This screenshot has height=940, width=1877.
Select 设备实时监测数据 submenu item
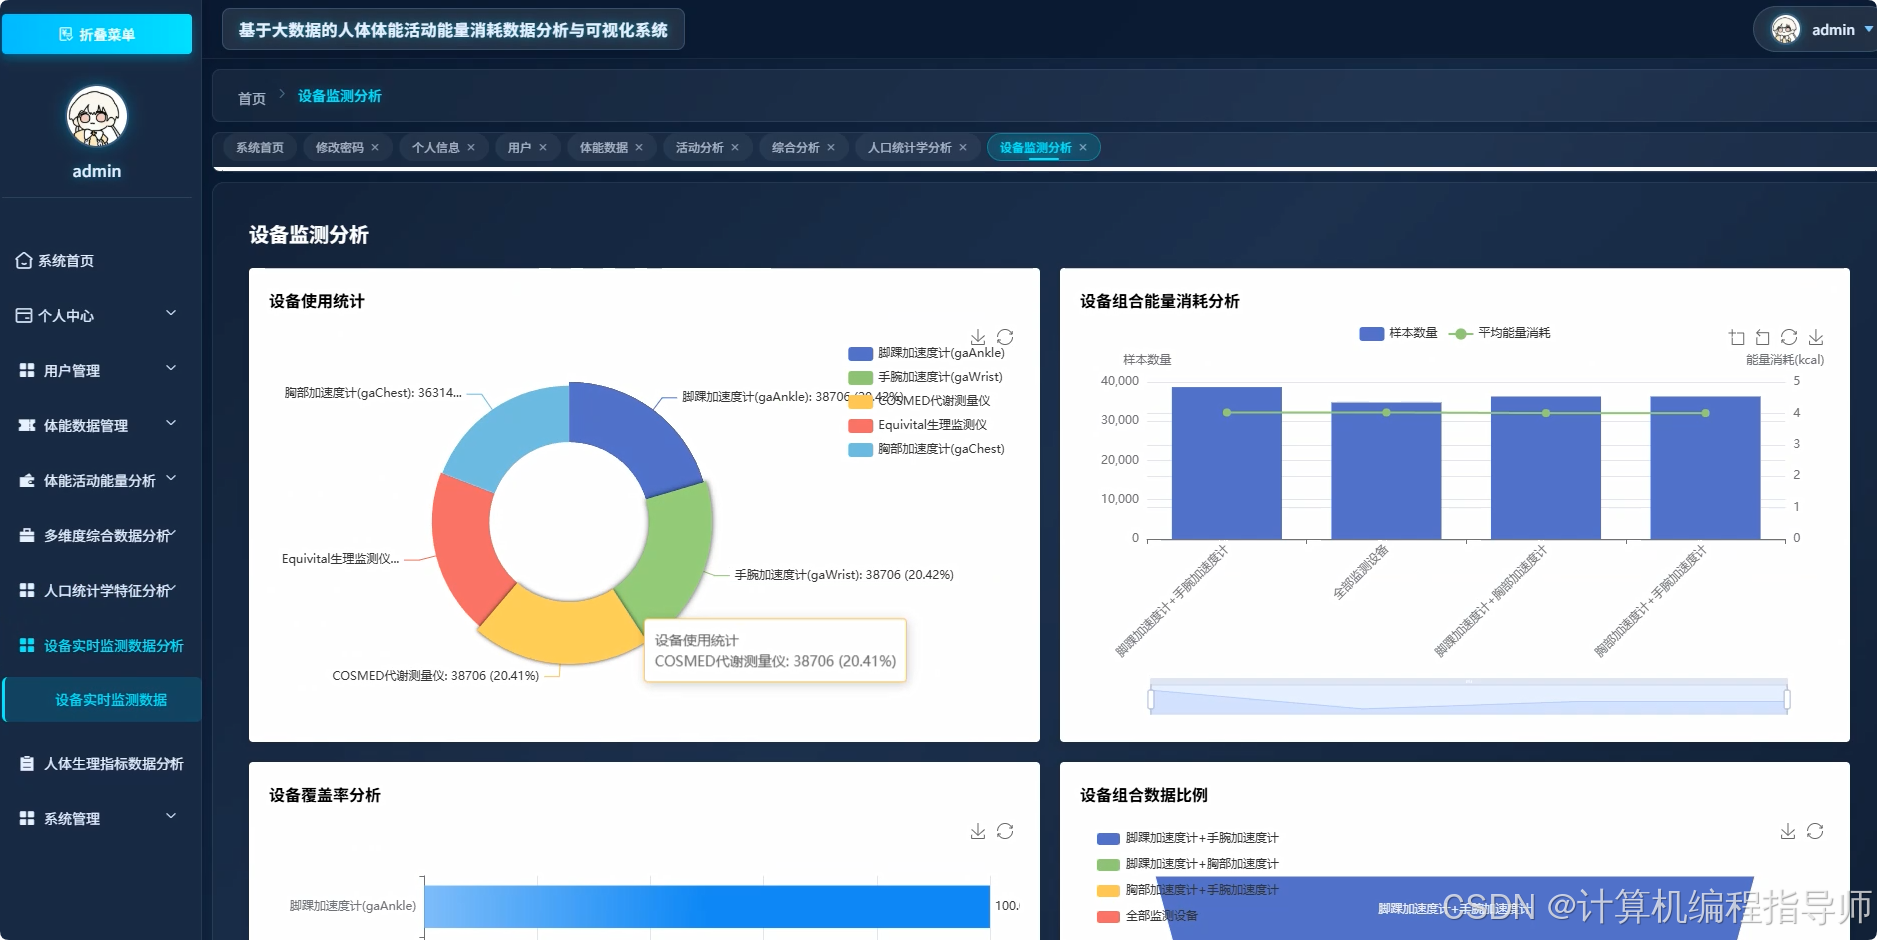[103, 700]
